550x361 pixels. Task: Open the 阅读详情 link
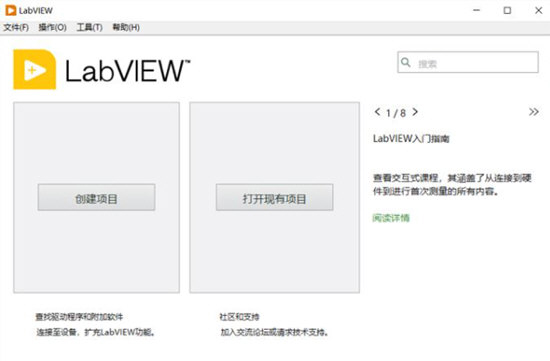click(x=391, y=218)
